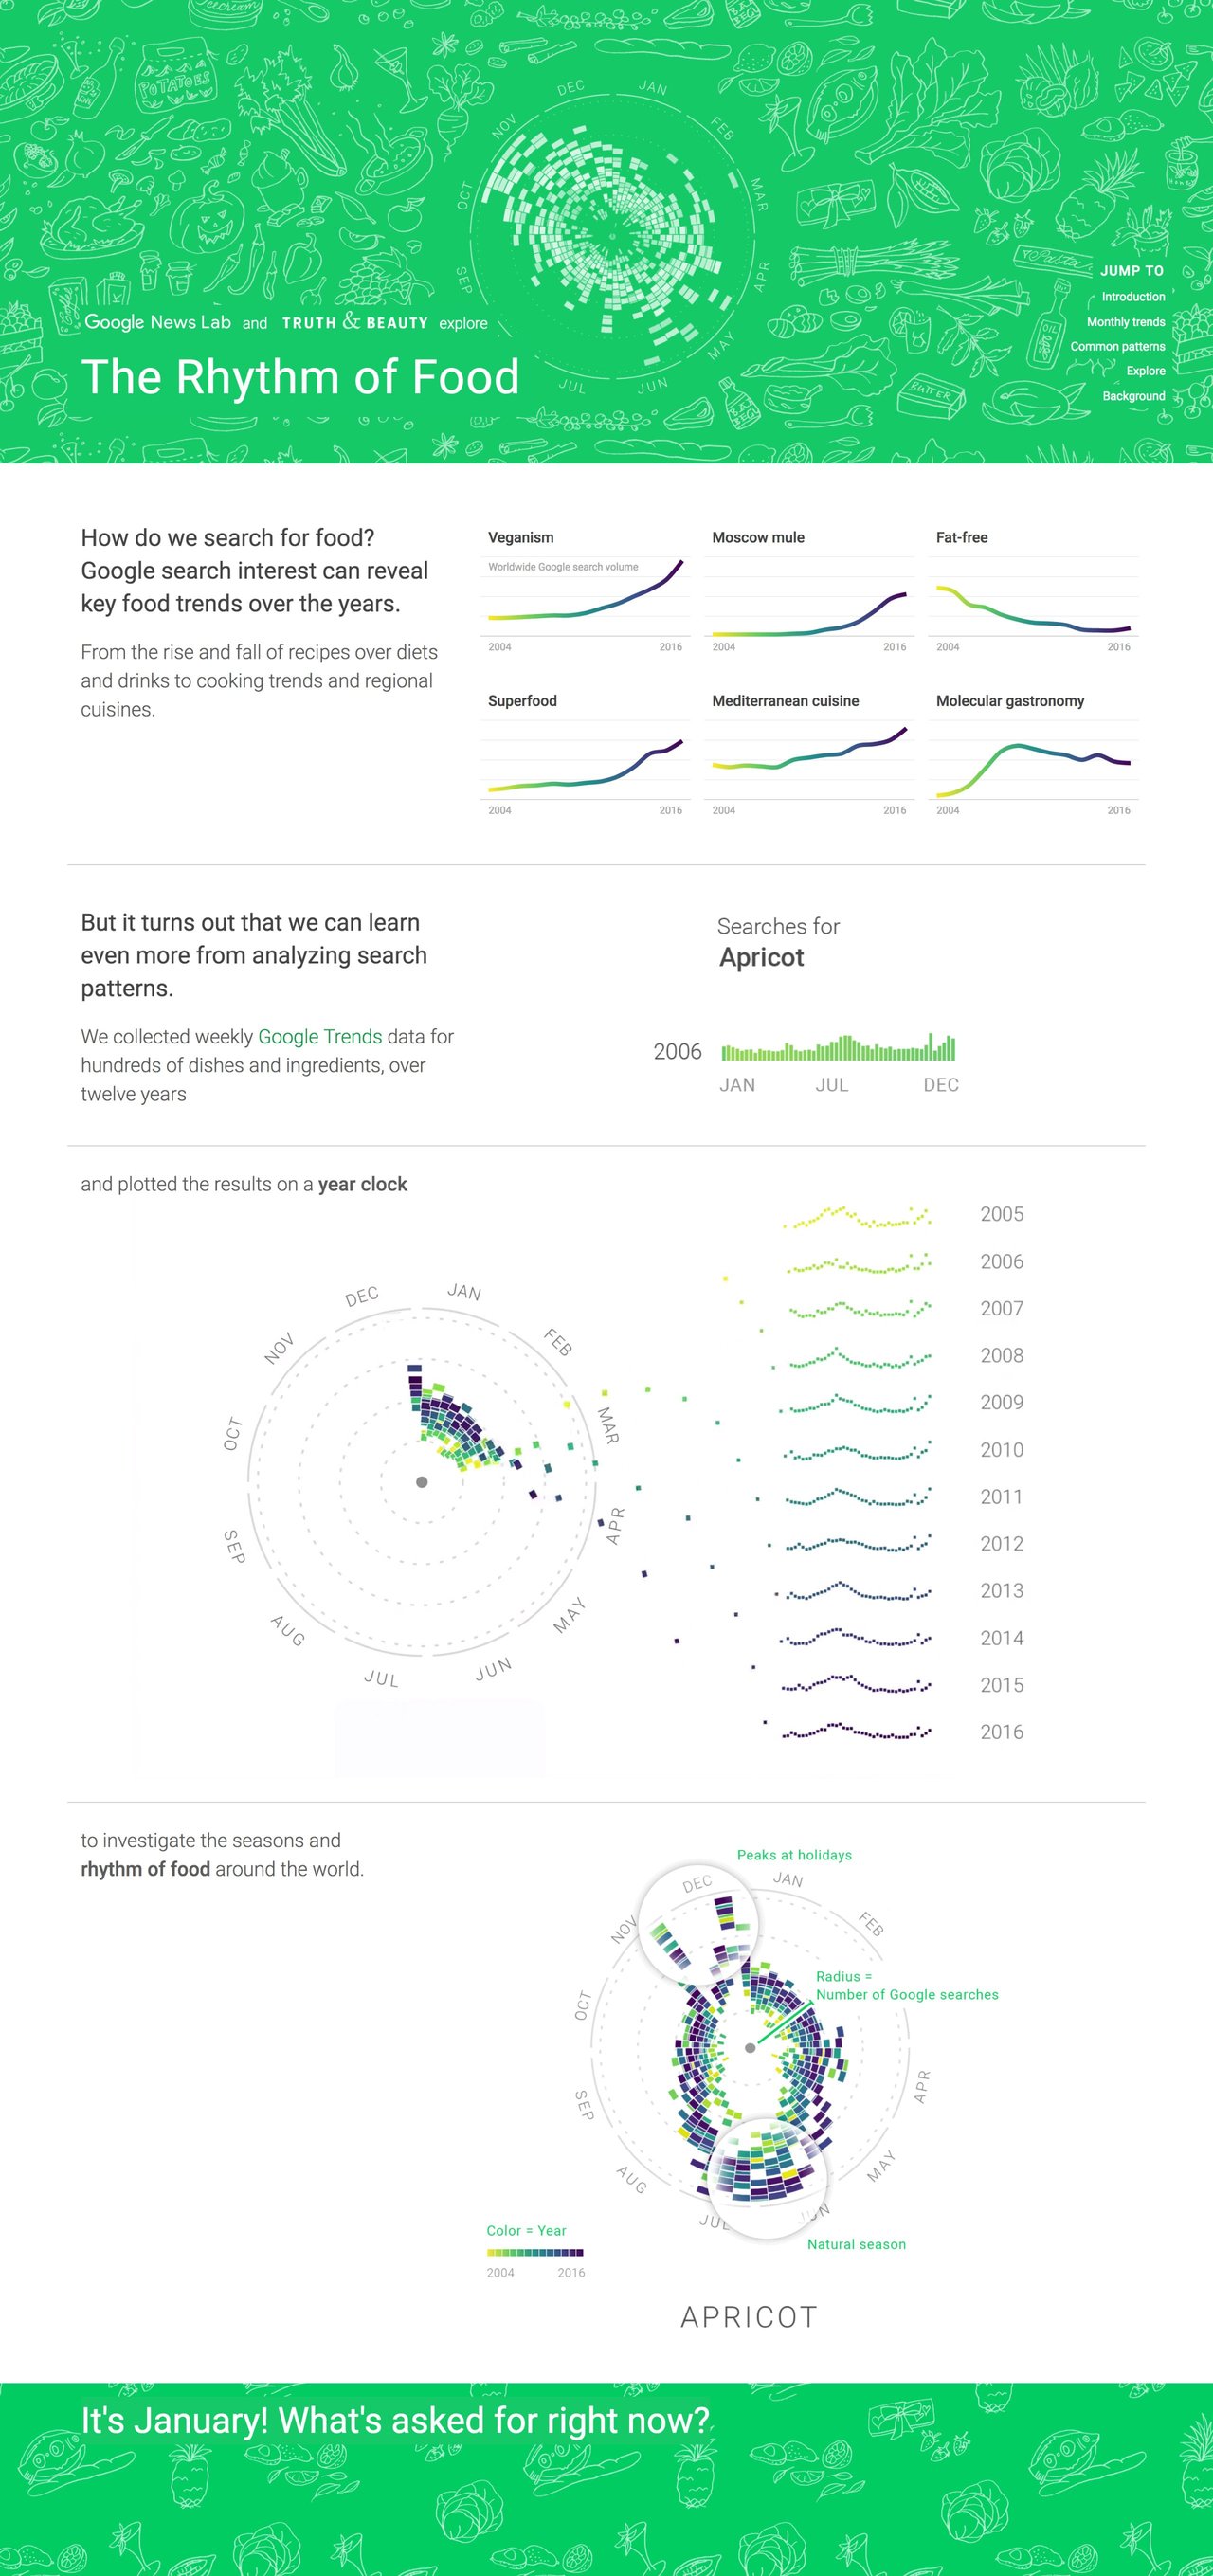Click the gray center dot of Apricot clock
The width and height of the screenshot is (1213, 2576).
click(x=750, y=2047)
